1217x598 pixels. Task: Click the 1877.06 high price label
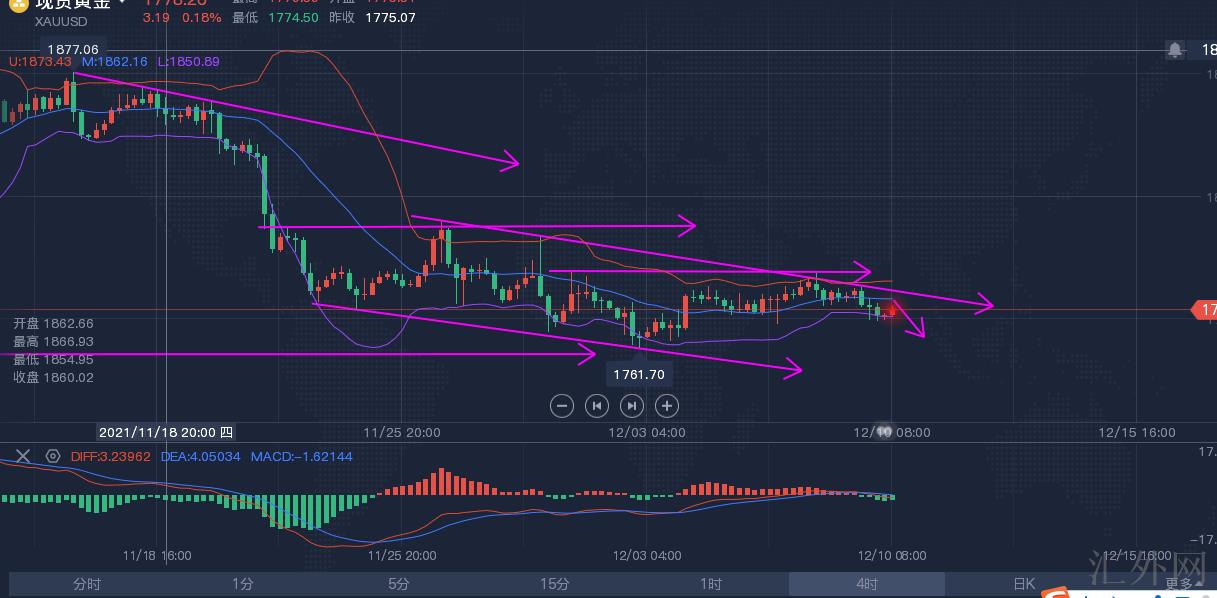(73, 49)
